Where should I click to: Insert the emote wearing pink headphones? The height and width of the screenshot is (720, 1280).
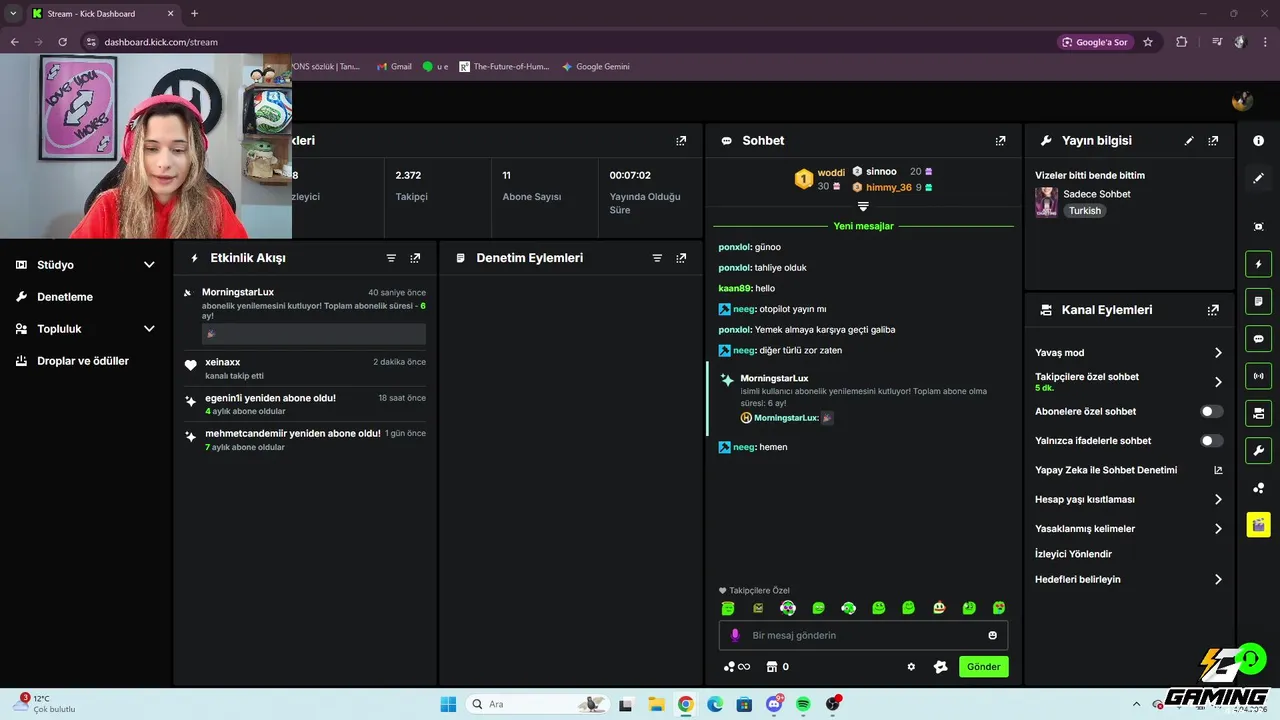click(x=788, y=608)
